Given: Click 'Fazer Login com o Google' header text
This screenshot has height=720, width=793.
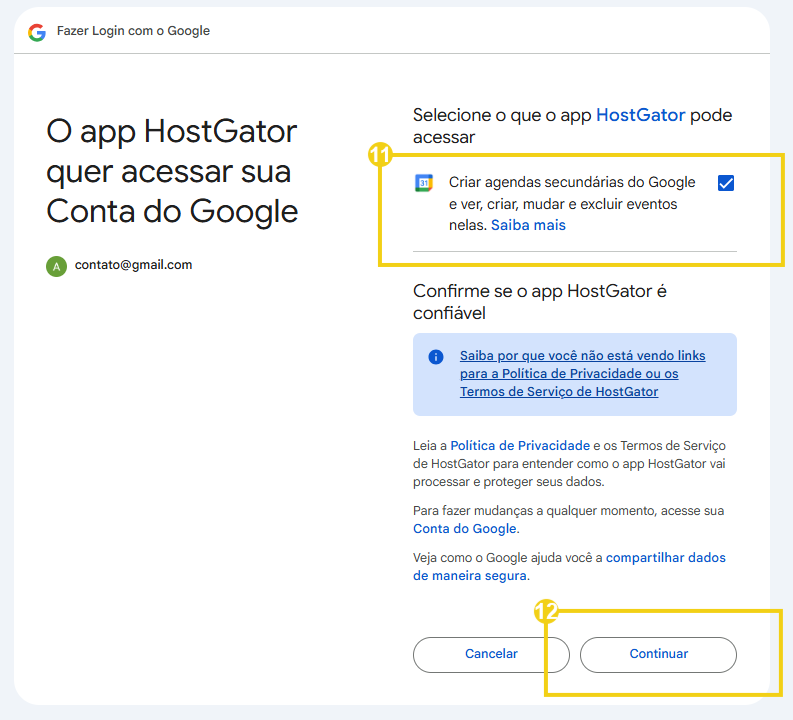Looking at the screenshot, I should (x=133, y=31).
